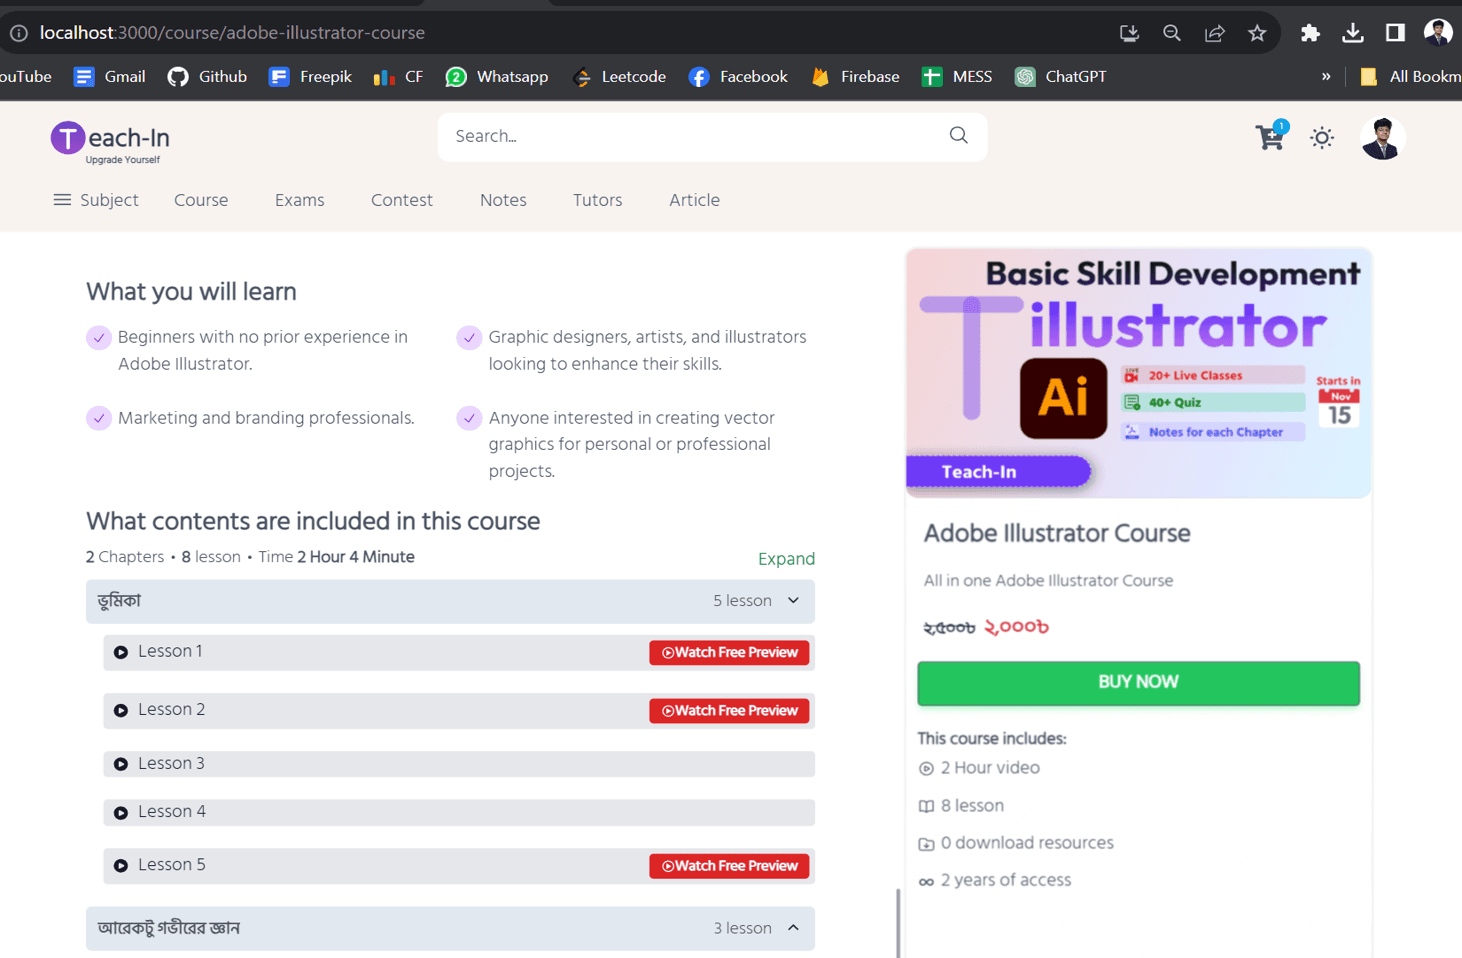Image resolution: width=1462 pixels, height=958 pixels.
Task: Click the search magnifier icon in search bar
Action: click(x=958, y=135)
